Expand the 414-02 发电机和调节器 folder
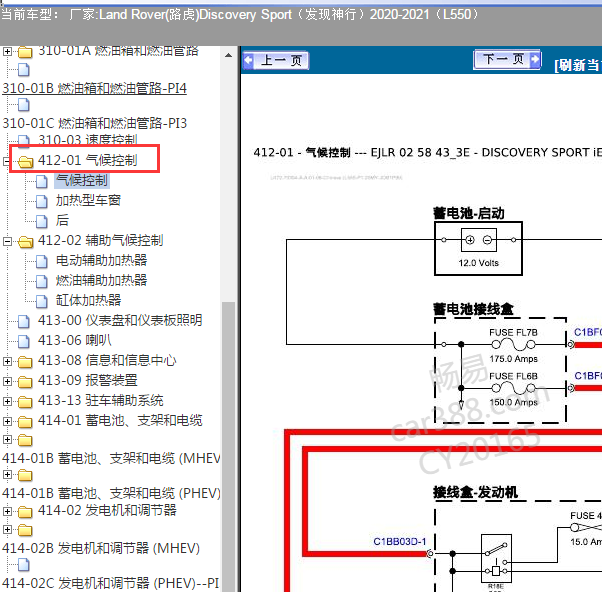Image resolution: width=602 pixels, height=592 pixels. point(7,511)
